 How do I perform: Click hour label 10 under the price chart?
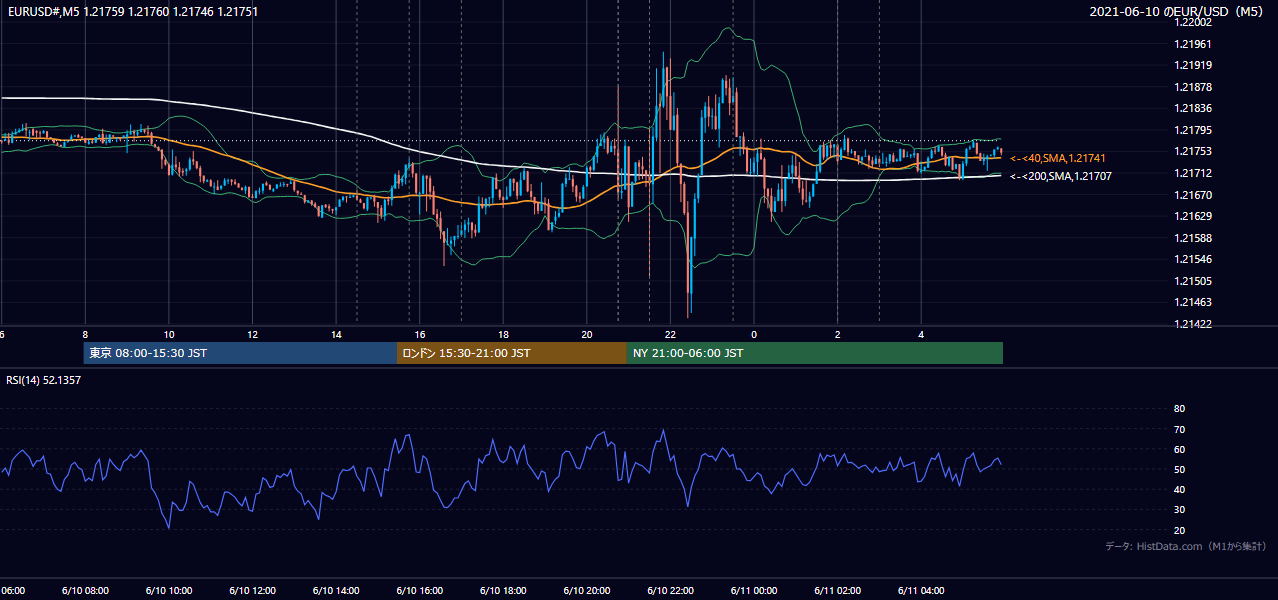click(169, 334)
